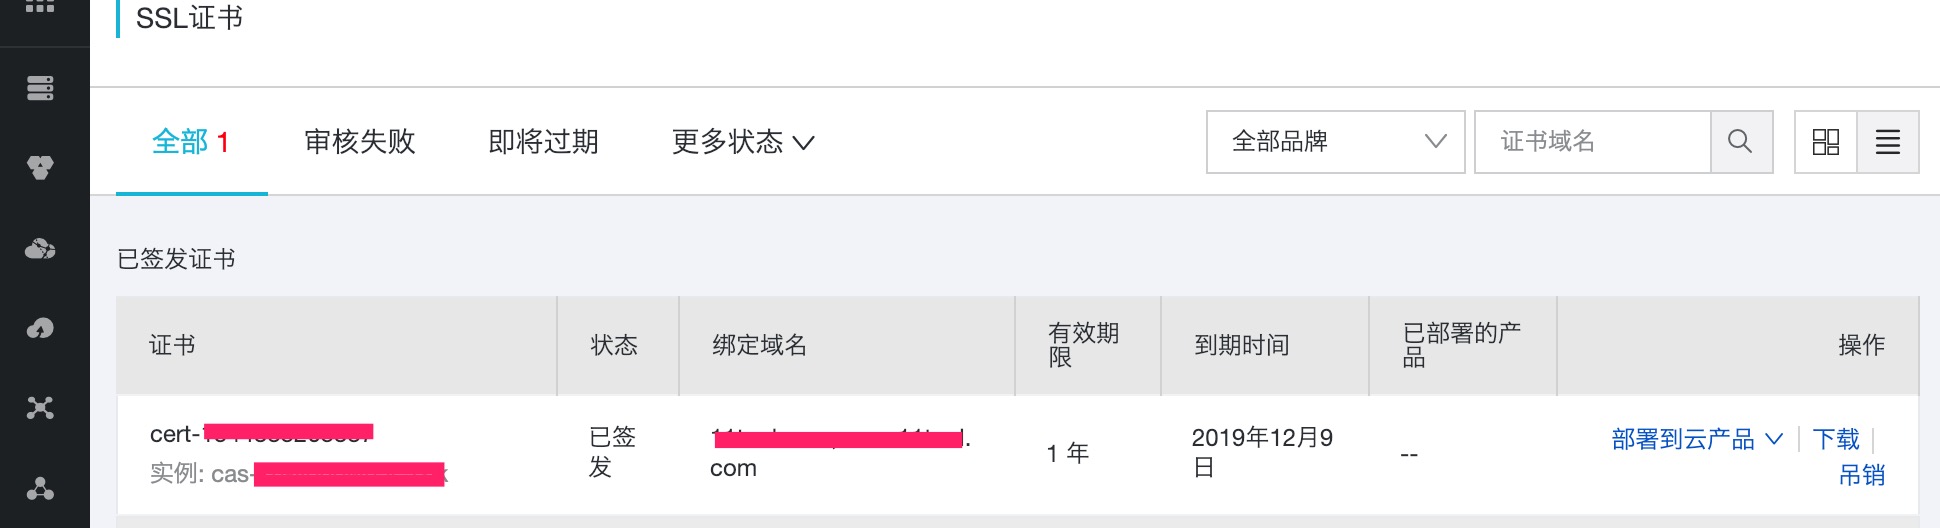Select the cloud upload sidebar icon
Viewport: 1940px width, 528px height.
coord(40,328)
